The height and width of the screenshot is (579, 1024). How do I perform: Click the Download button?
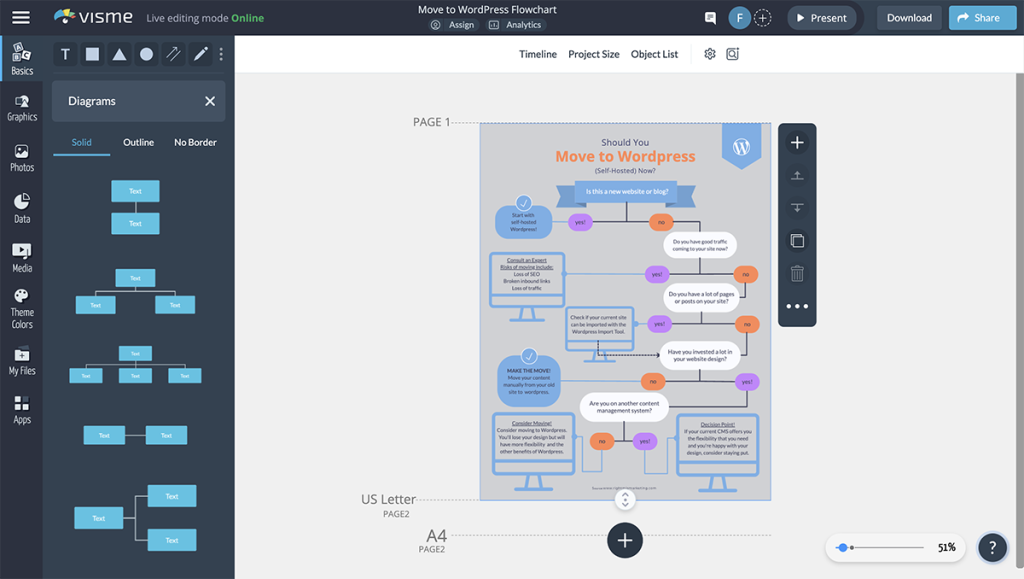909,18
